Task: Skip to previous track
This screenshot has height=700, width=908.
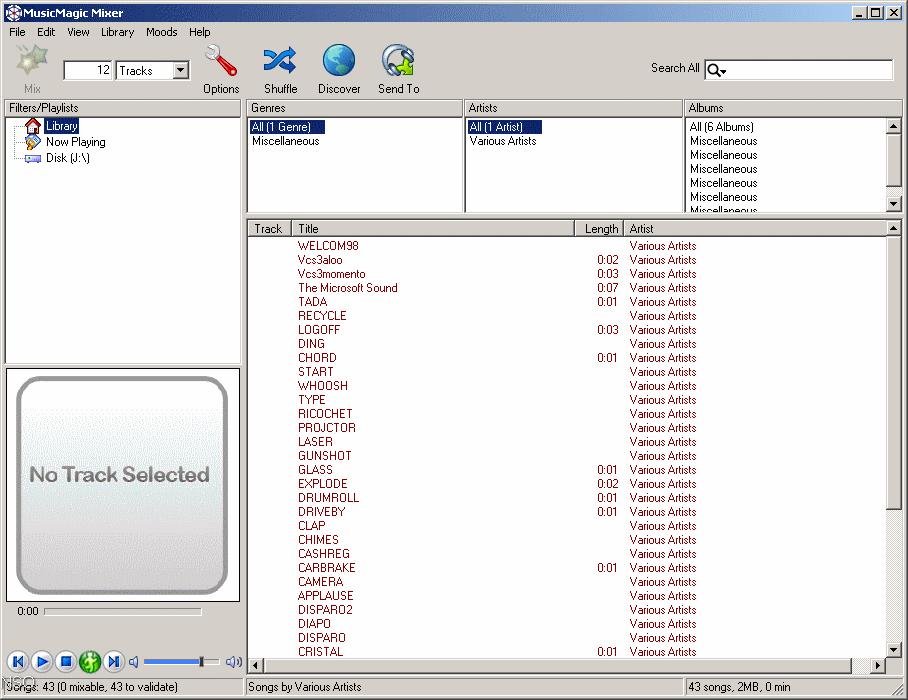Action: 18,661
